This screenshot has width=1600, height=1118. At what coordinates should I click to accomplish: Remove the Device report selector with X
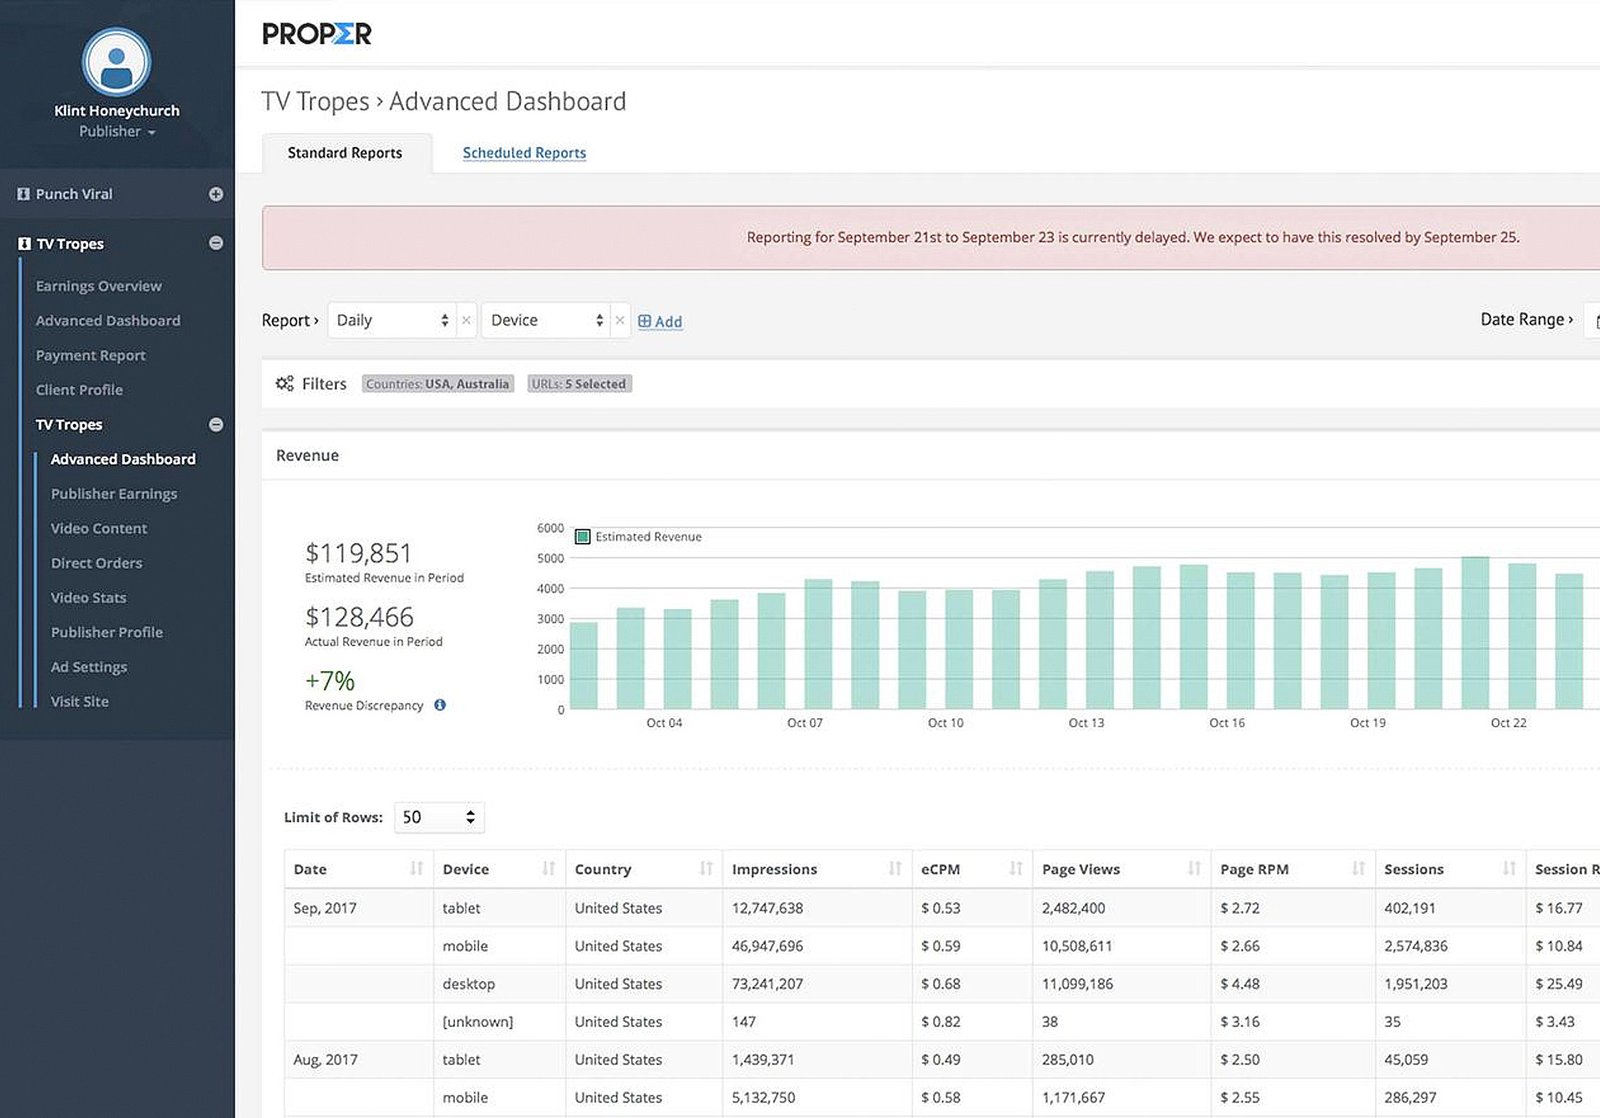tap(620, 320)
